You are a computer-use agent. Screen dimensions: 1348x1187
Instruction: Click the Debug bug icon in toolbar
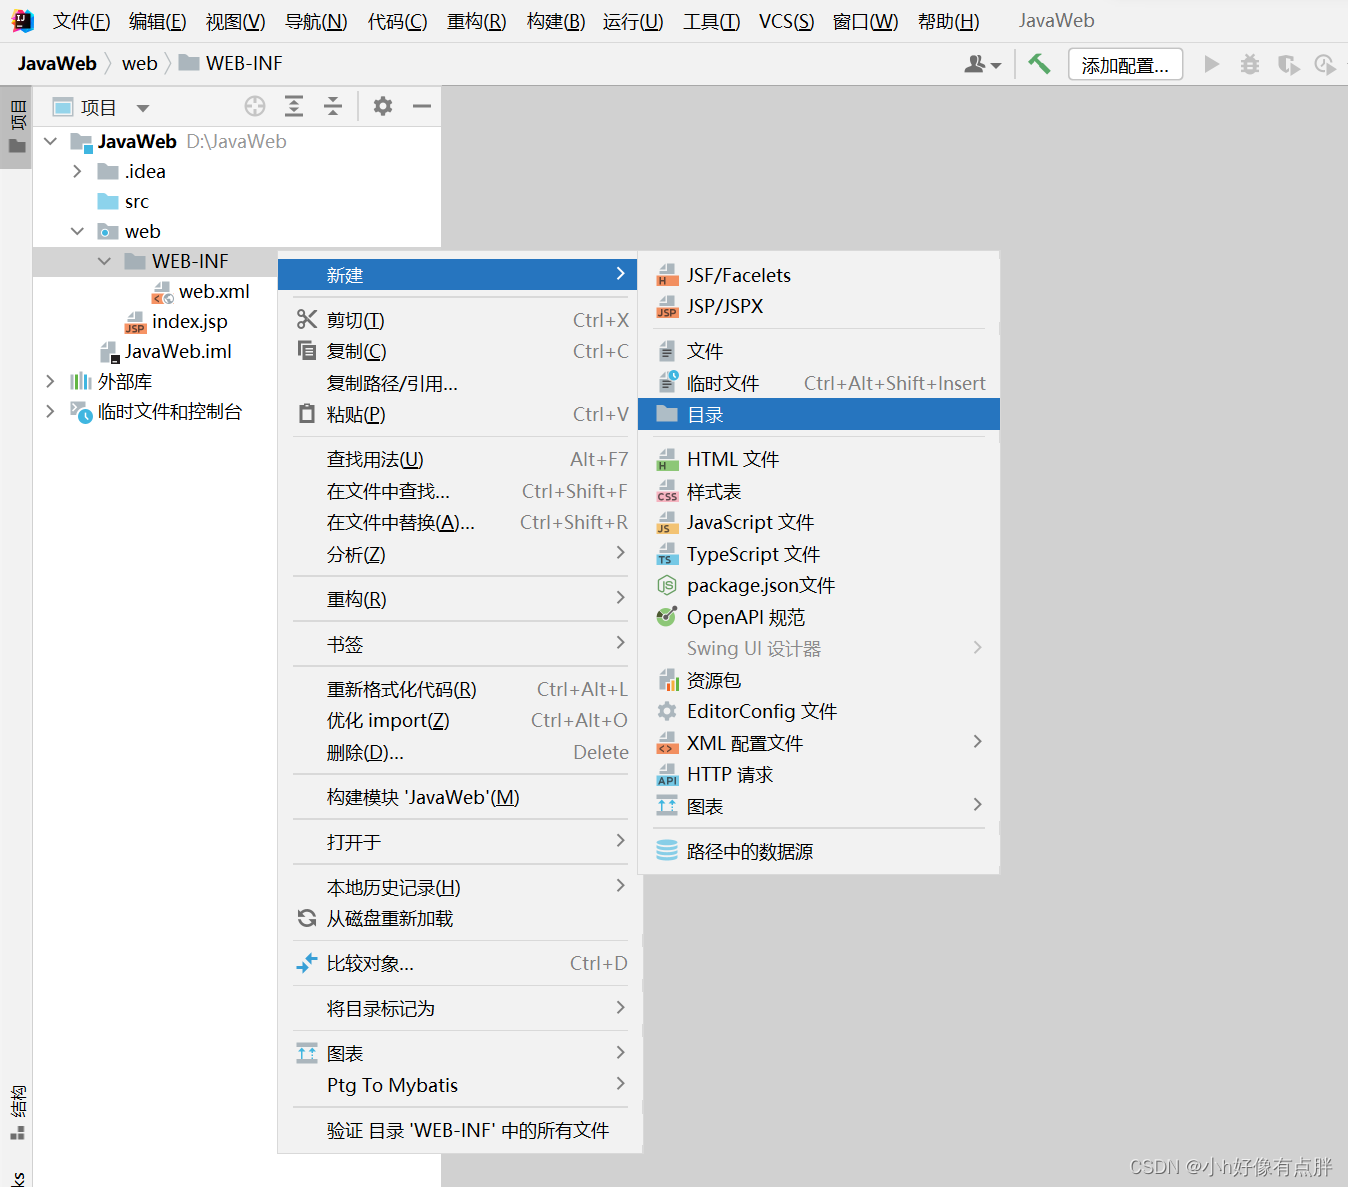1250,64
